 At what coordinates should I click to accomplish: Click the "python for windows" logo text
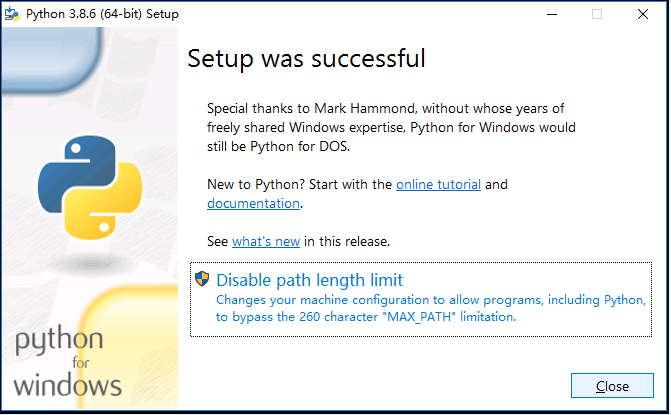click(x=67, y=362)
